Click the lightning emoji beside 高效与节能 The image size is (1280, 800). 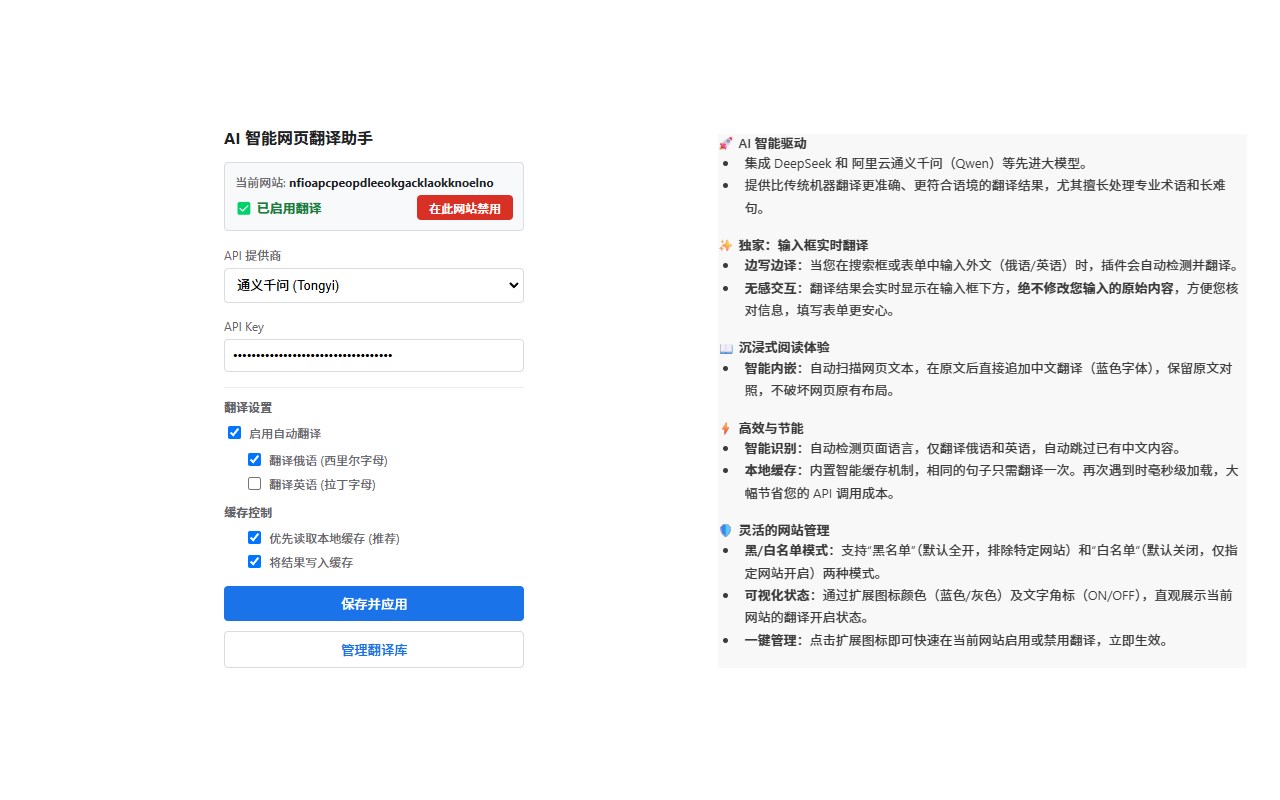[726, 428]
